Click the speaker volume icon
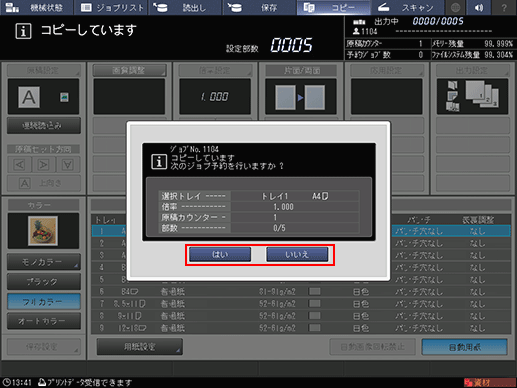 479,7
